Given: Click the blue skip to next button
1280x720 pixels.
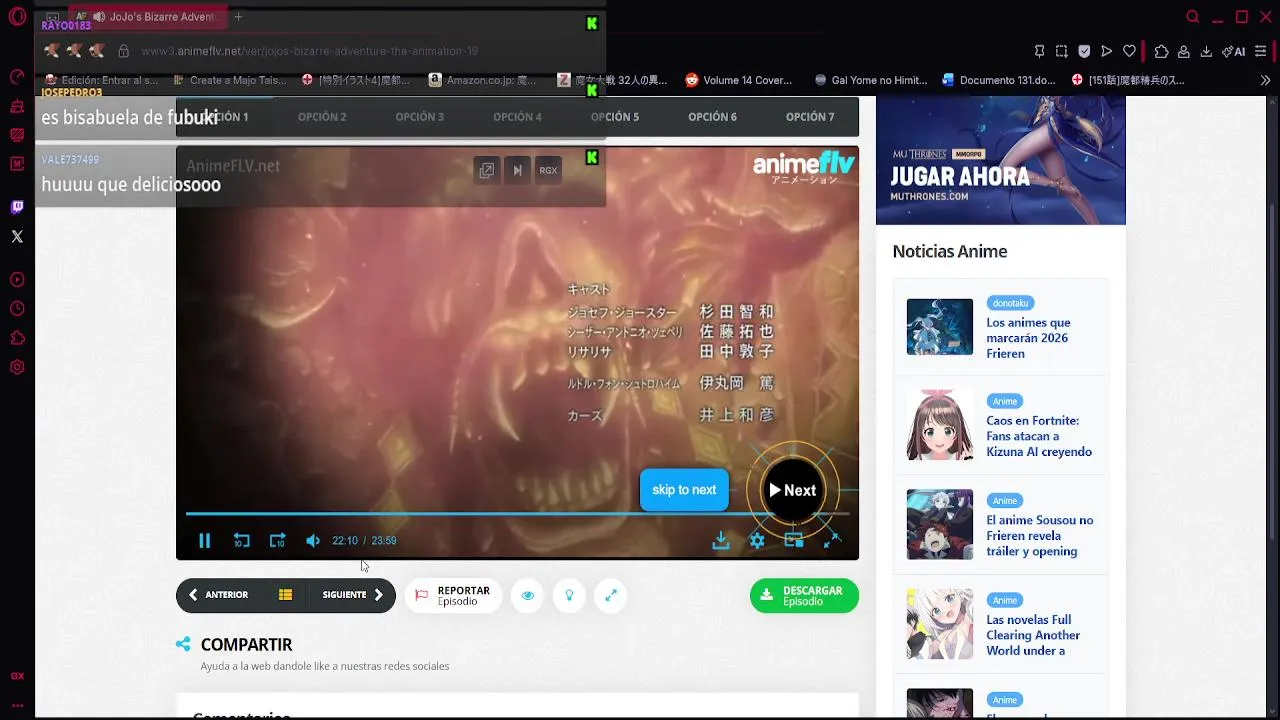Looking at the screenshot, I should click(684, 490).
